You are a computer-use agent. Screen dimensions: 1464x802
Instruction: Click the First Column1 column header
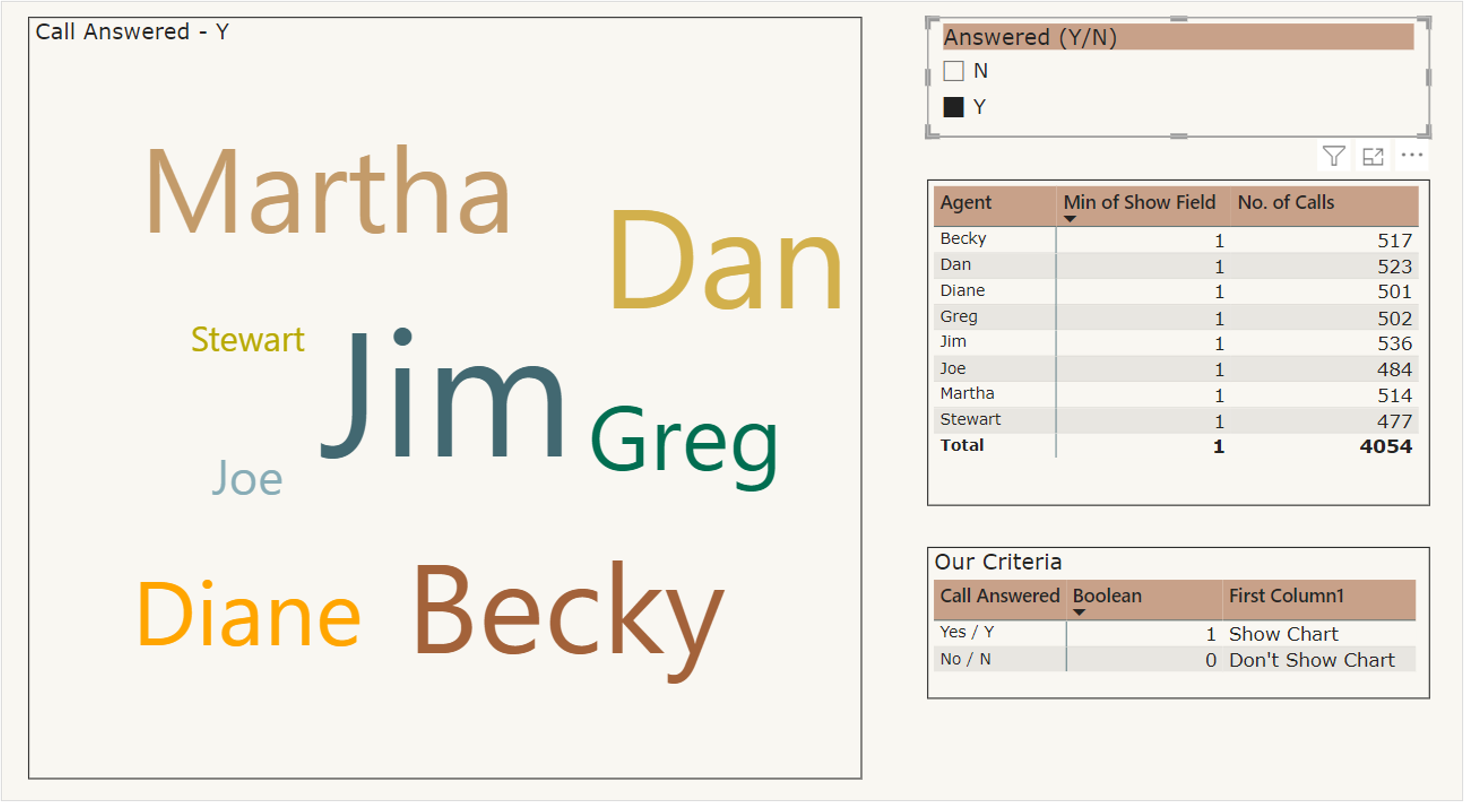click(x=1286, y=596)
